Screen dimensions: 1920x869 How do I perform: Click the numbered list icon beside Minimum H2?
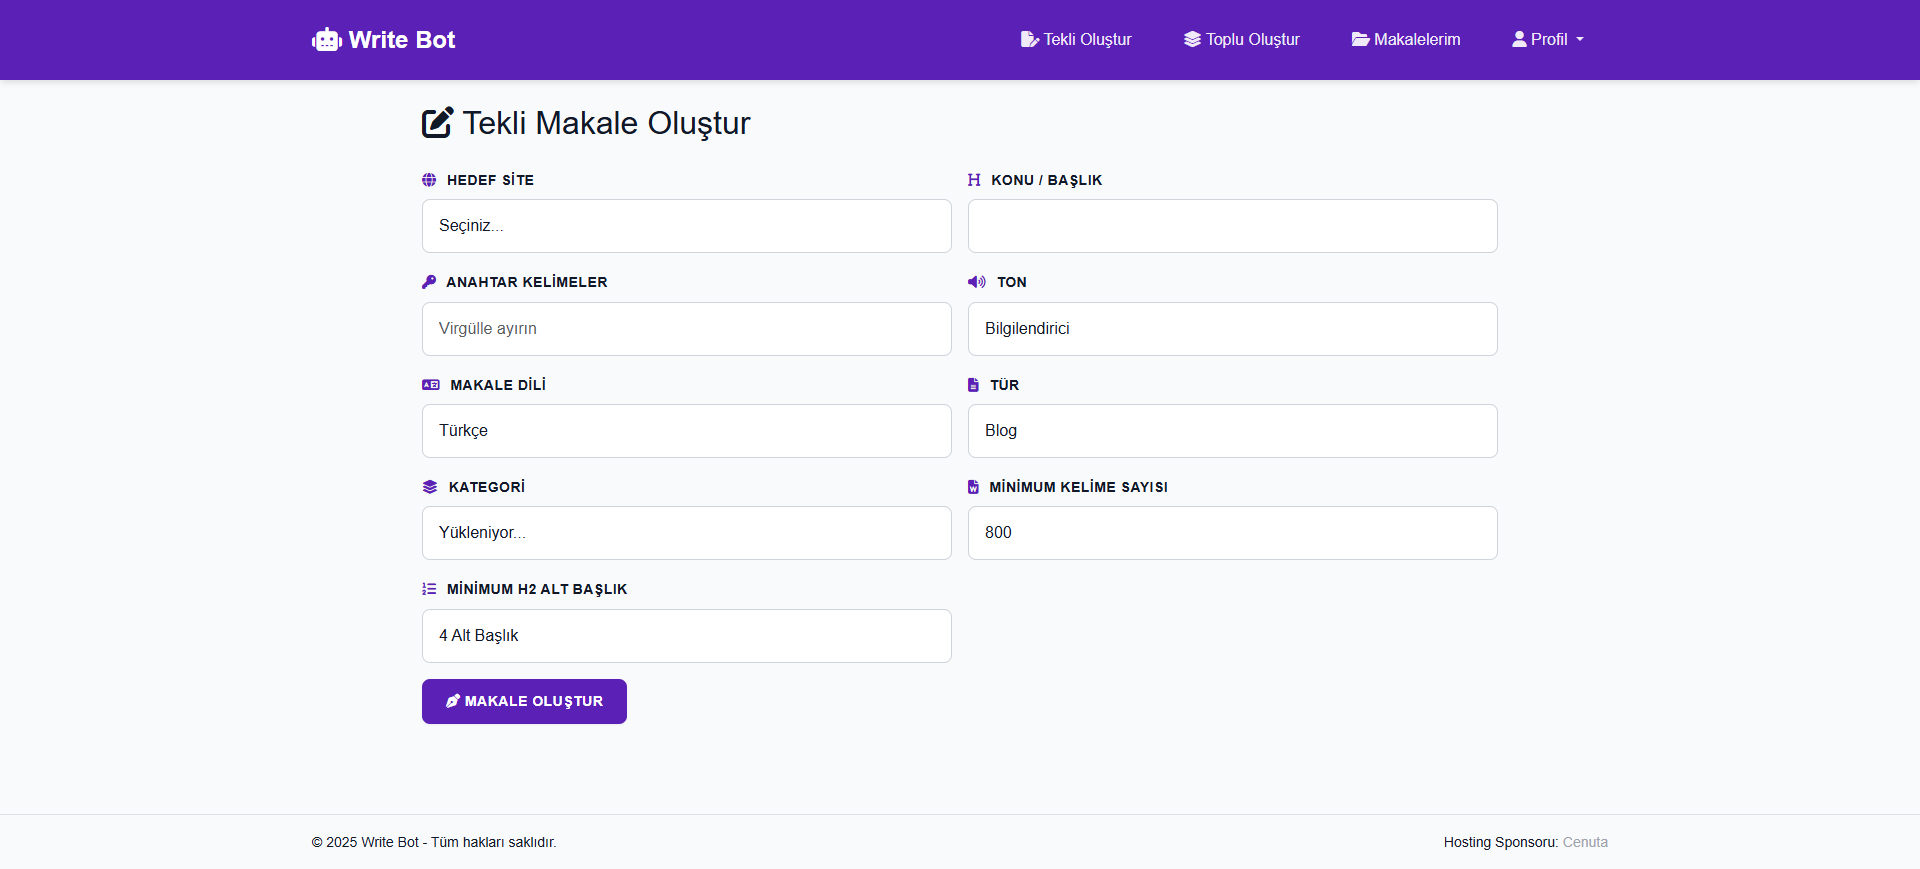[429, 589]
